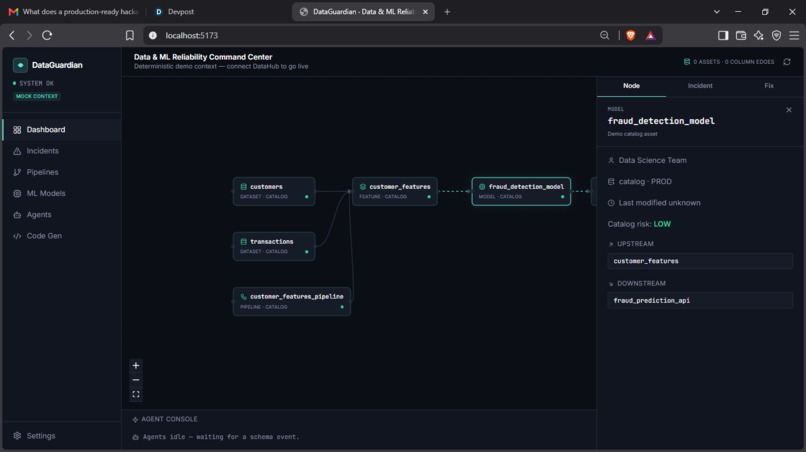Click the assets database icon in header
Viewport: 806px width, 452px height.
[687, 62]
